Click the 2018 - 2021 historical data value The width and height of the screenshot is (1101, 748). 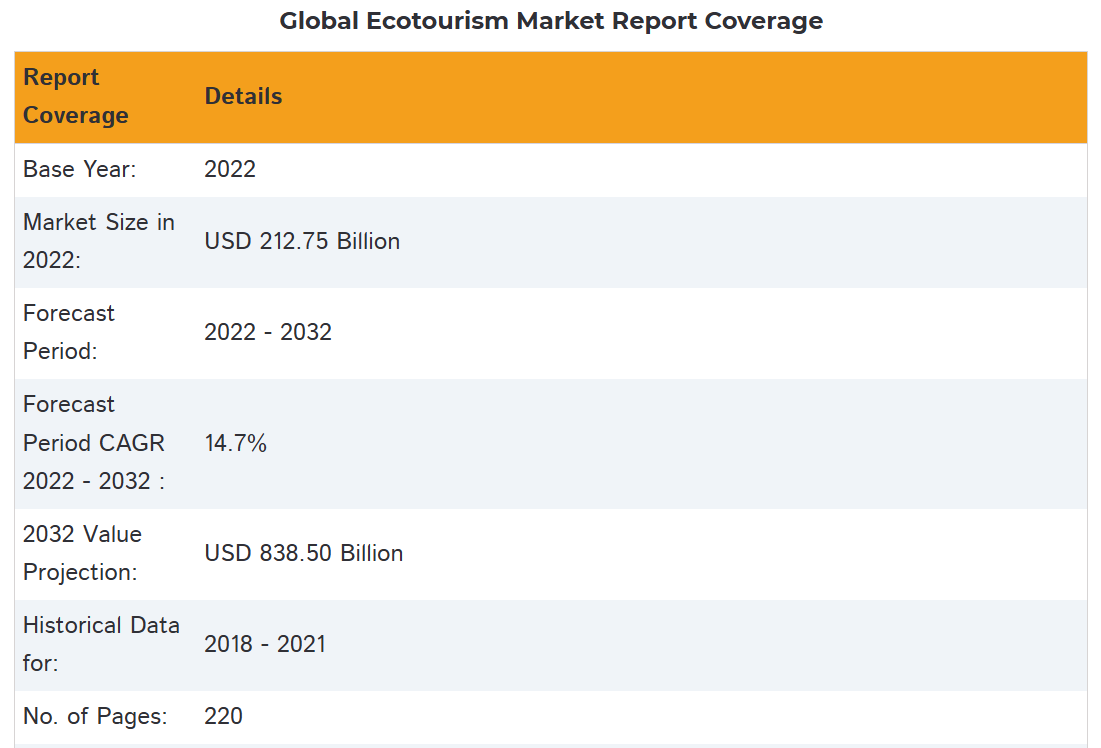point(265,645)
